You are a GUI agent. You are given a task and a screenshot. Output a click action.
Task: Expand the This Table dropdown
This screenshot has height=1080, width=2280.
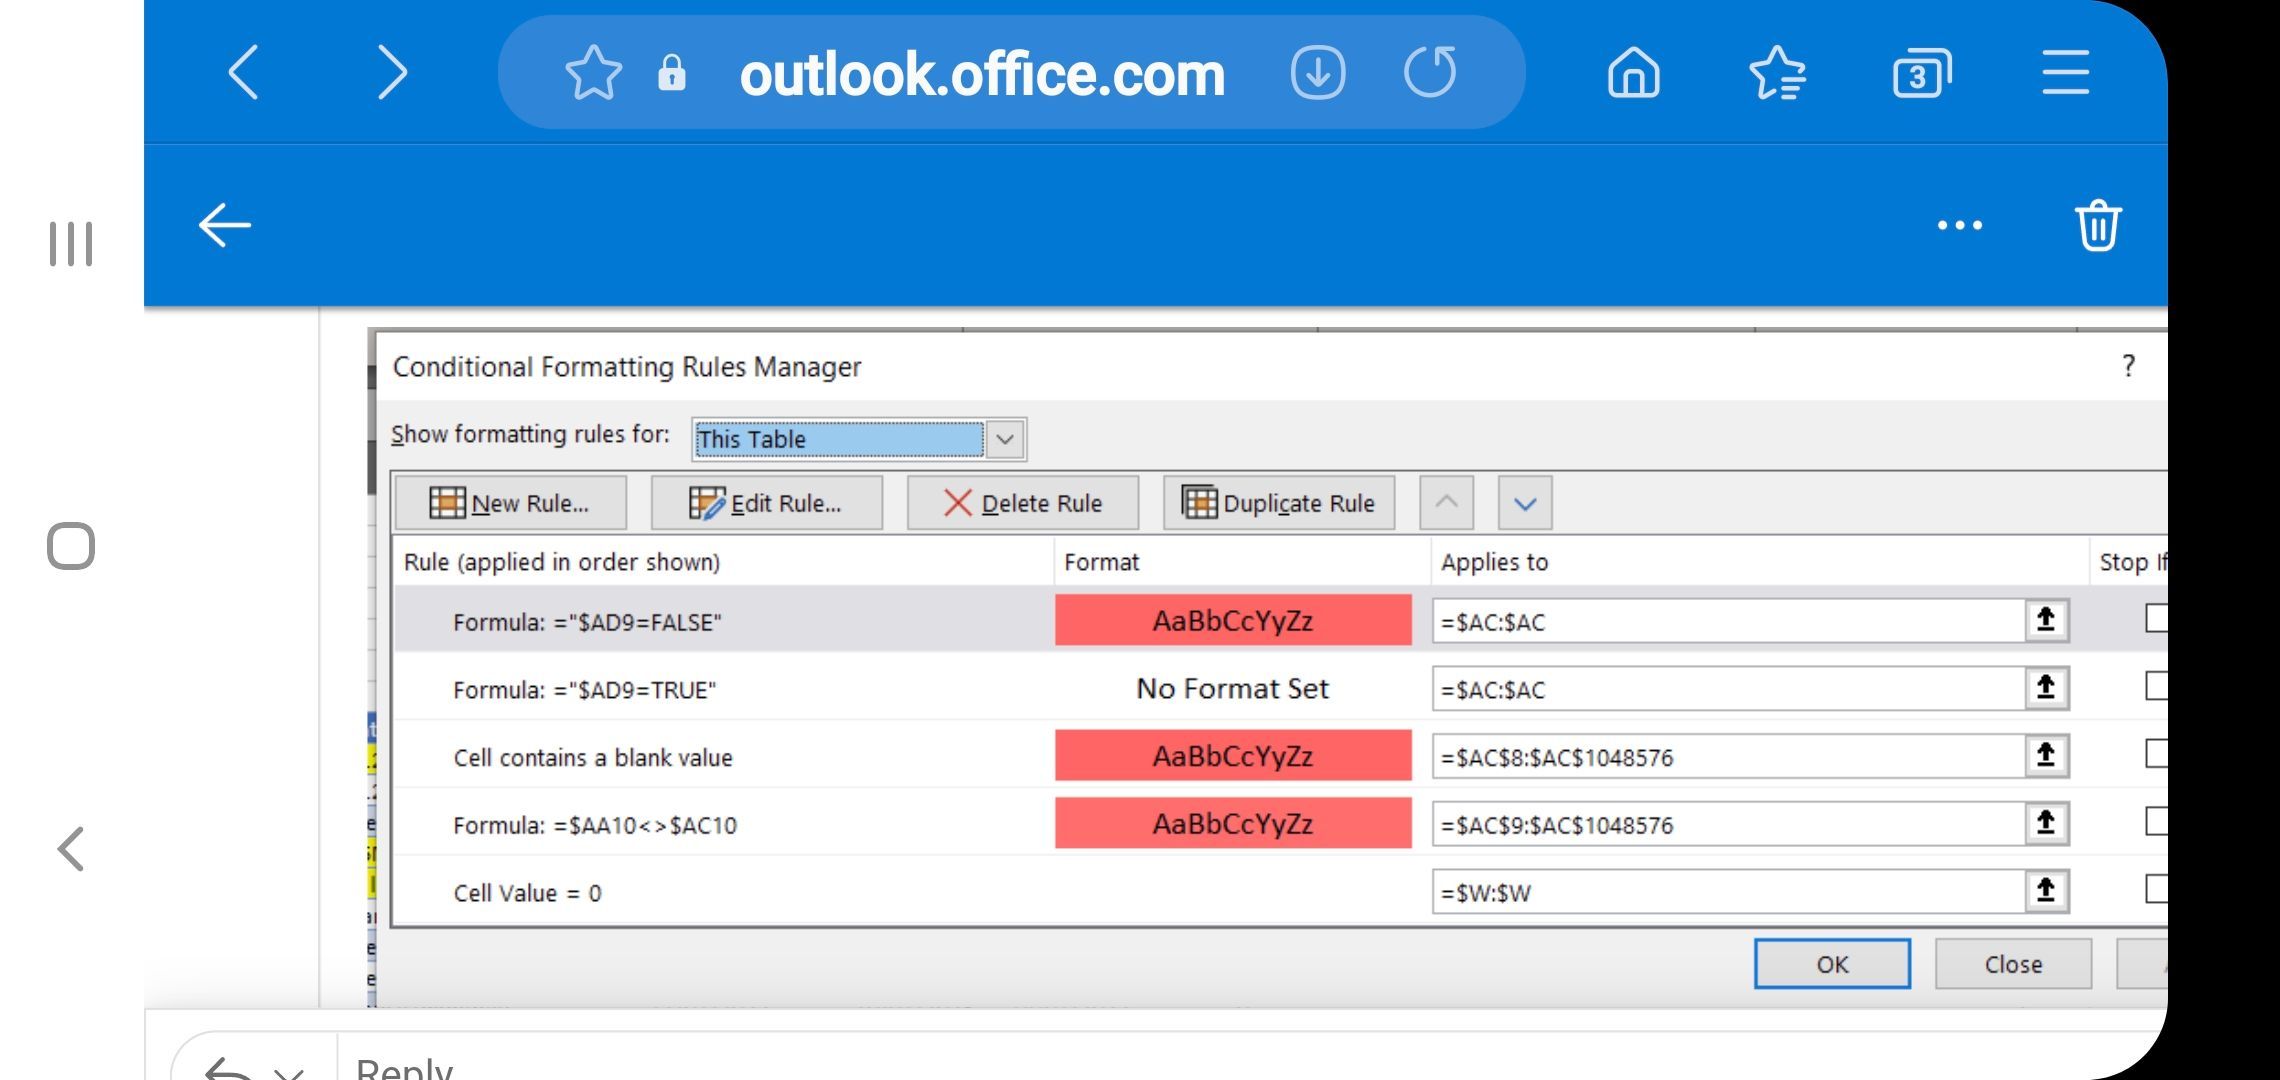point(1005,439)
